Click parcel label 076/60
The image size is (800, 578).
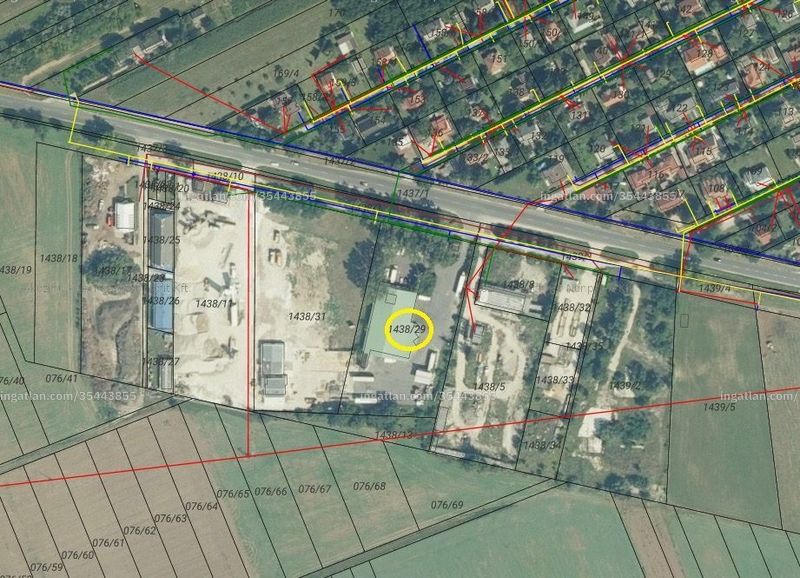[x=78, y=555]
